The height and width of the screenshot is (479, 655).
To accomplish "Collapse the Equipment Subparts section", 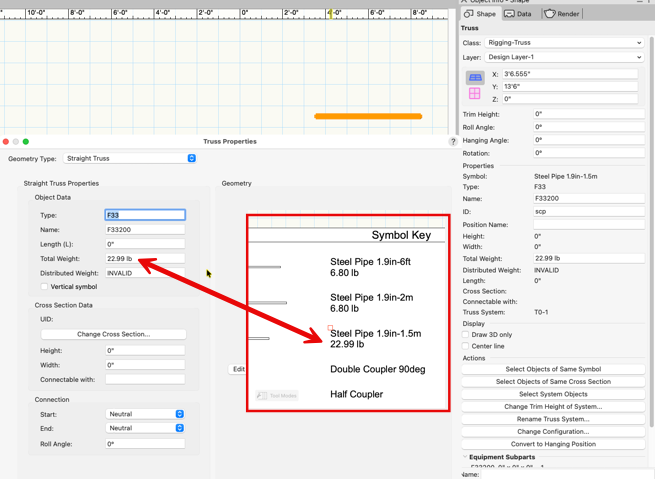I will pos(465,457).
